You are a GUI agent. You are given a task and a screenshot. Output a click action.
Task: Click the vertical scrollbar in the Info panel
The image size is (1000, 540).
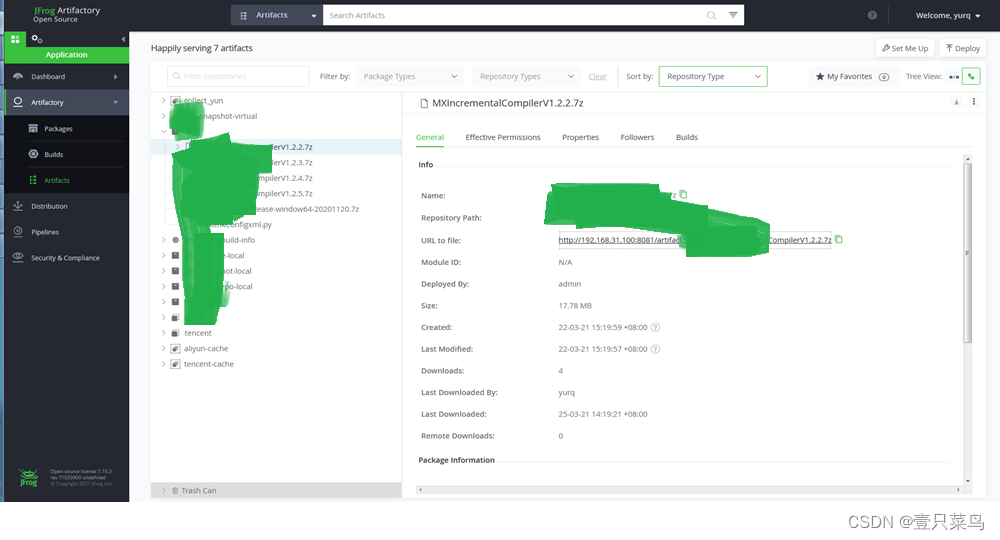(967, 253)
